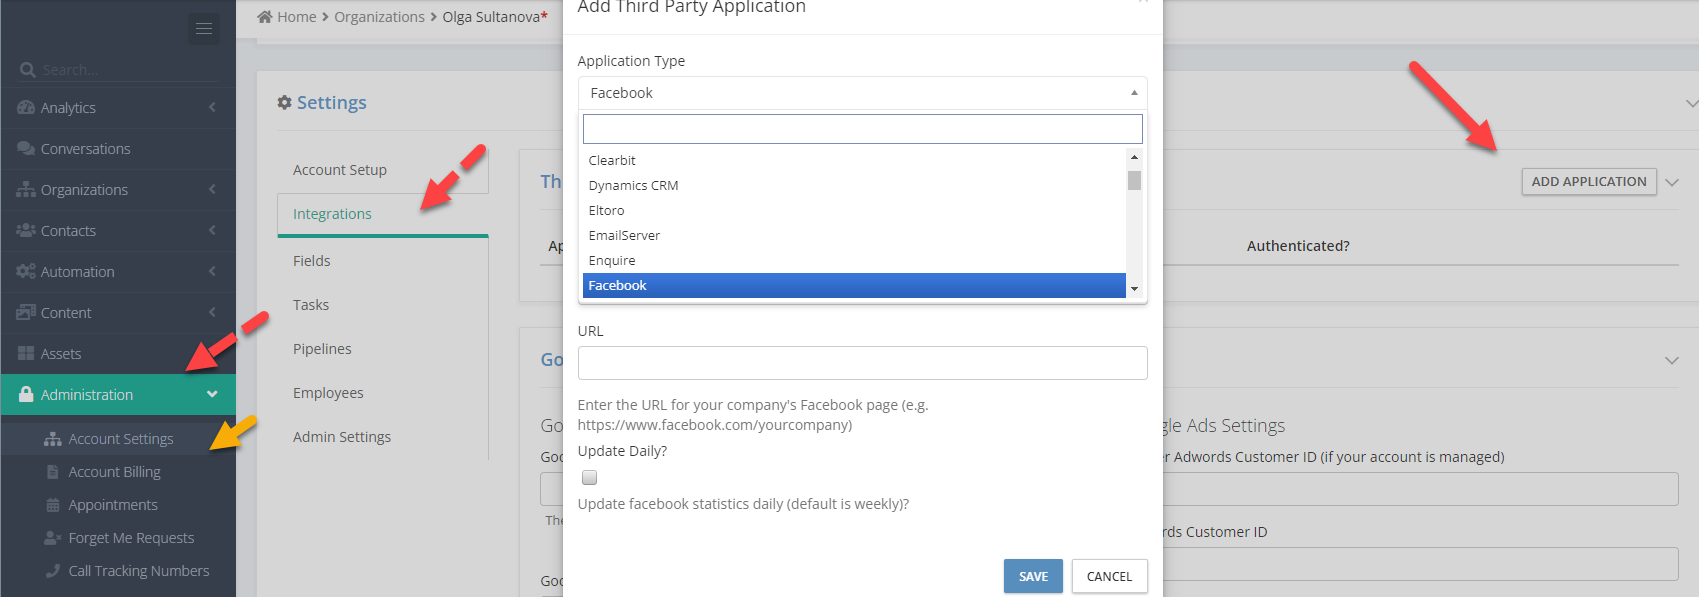Click the Forget Me Requests user icon

pos(53,538)
